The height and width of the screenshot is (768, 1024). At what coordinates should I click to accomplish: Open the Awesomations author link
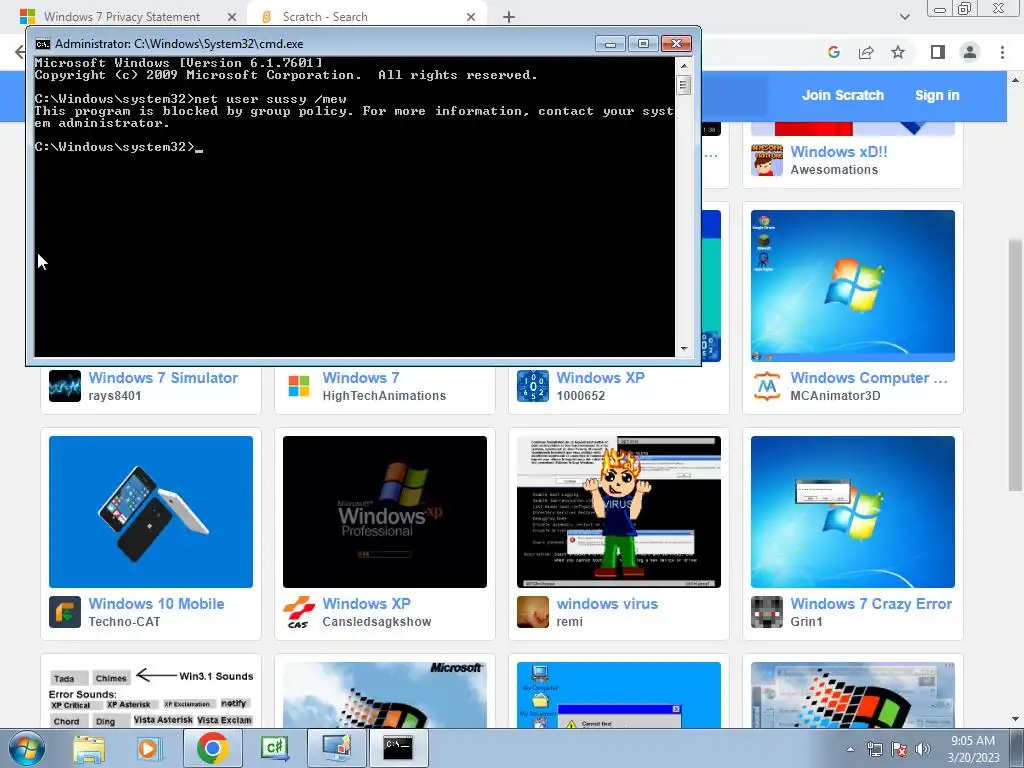tap(834, 170)
